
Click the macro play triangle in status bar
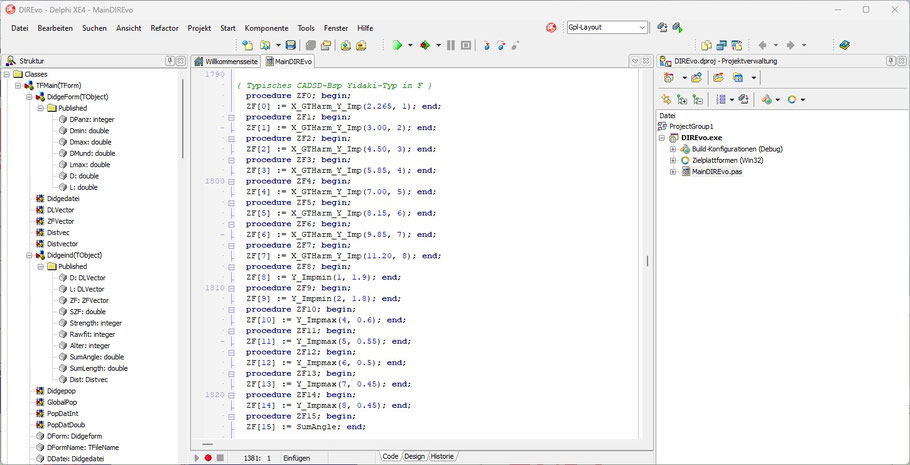(196, 457)
